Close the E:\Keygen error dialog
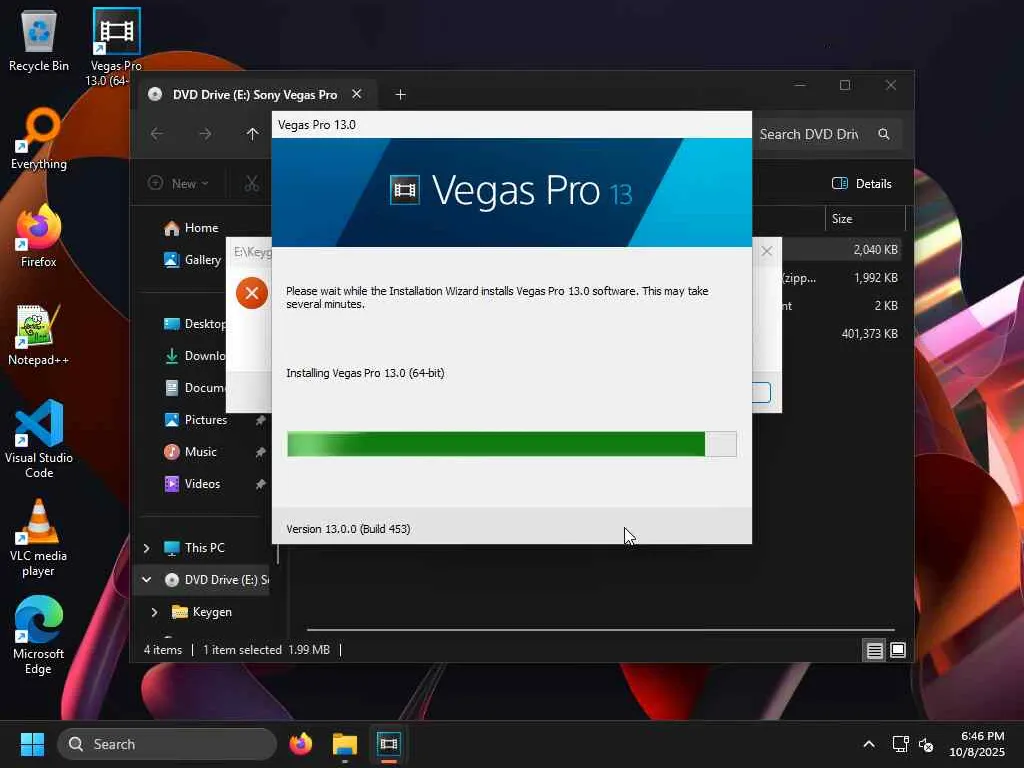 (x=767, y=251)
